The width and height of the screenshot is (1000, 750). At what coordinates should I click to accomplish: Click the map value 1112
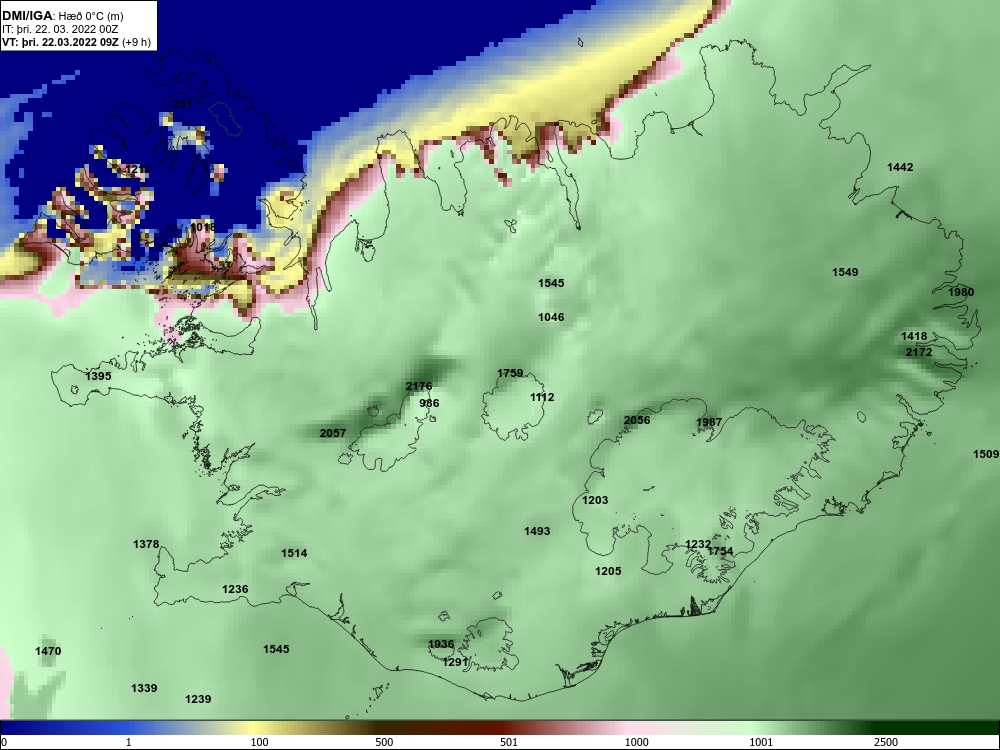click(542, 397)
